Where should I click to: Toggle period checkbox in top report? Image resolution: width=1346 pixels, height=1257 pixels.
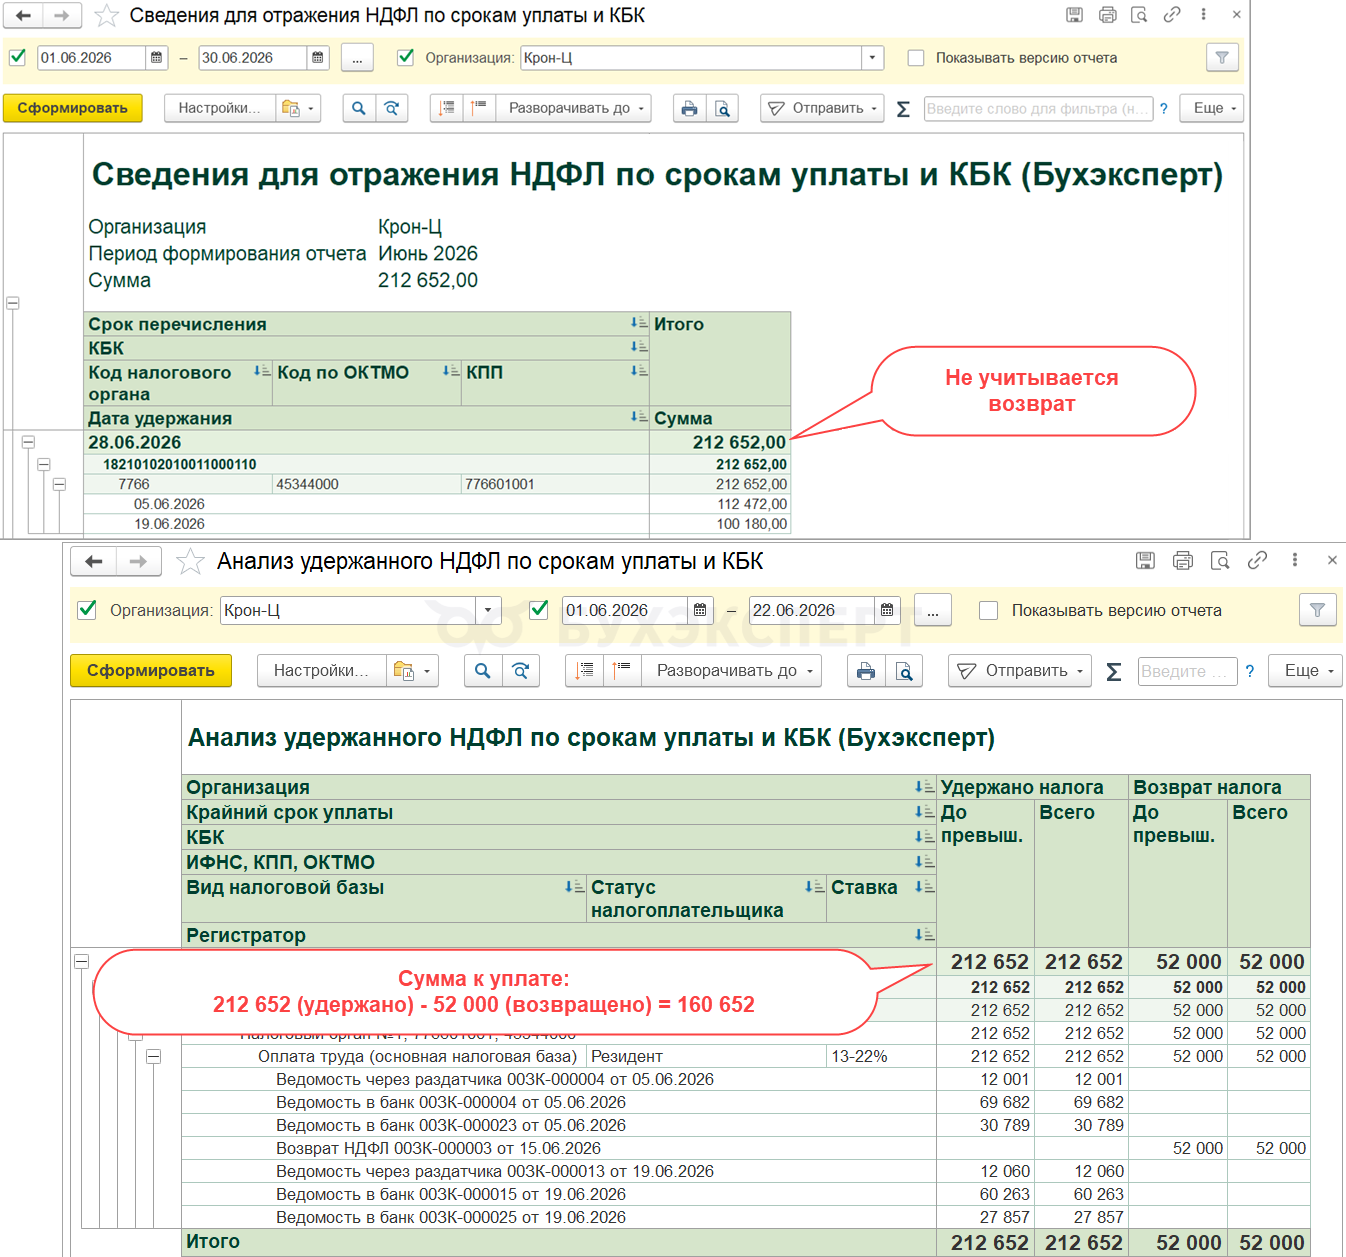pyautogui.click(x=17, y=57)
